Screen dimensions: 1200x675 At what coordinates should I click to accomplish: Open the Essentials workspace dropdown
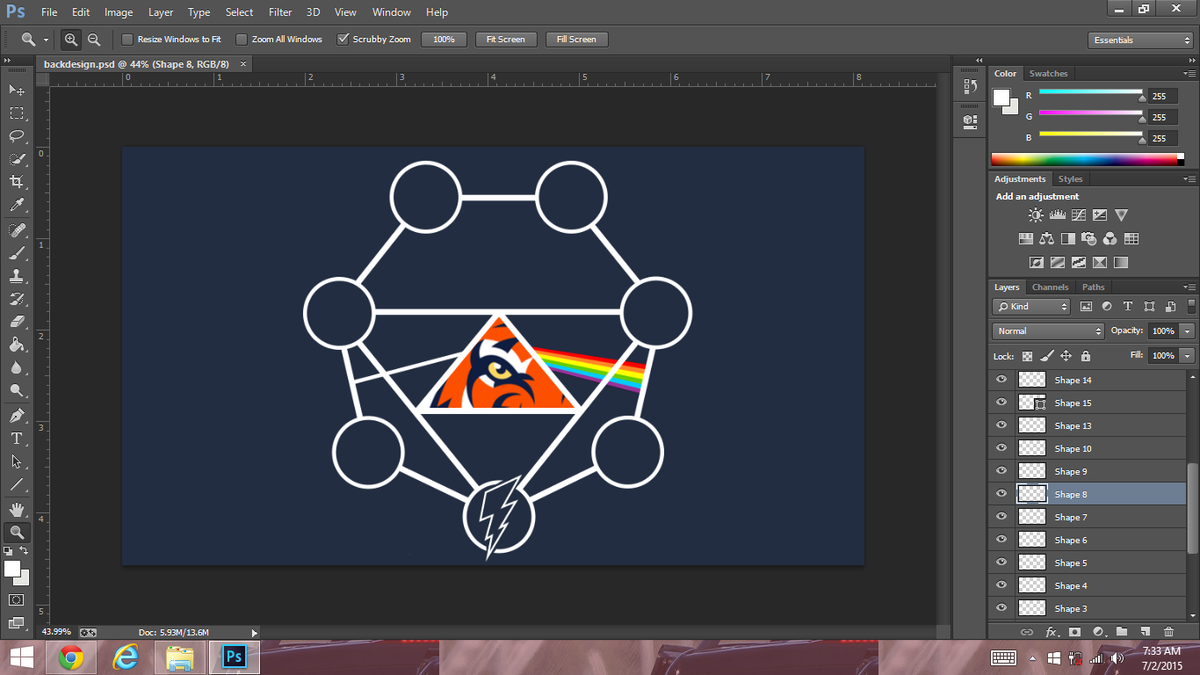[1140, 40]
